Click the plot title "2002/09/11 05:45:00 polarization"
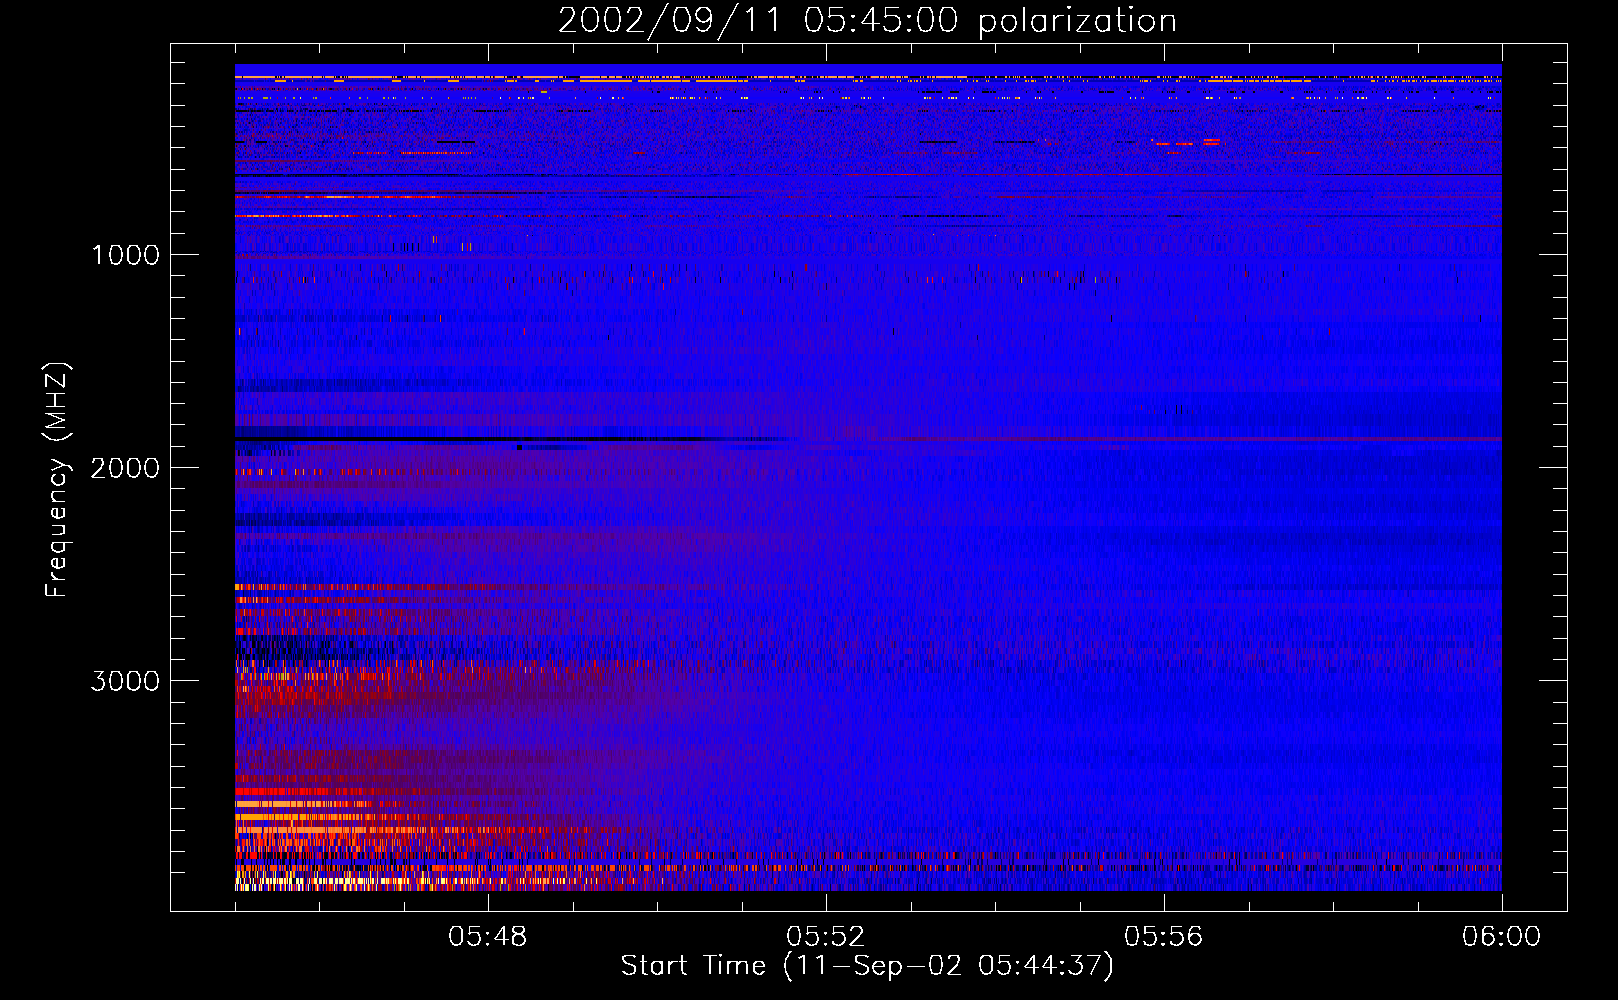Image resolution: width=1618 pixels, height=1000 pixels. point(867,21)
